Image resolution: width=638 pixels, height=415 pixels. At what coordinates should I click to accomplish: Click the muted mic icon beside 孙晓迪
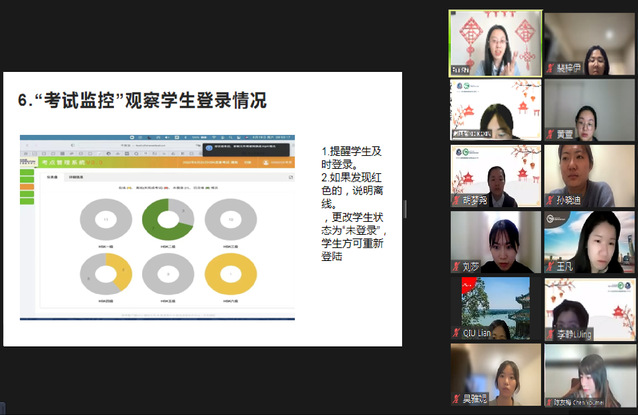tap(550, 199)
